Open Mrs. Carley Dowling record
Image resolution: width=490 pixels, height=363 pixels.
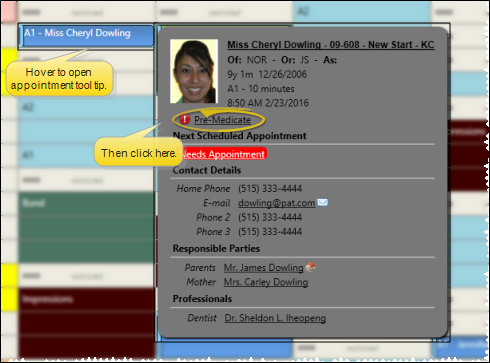(x=266, y=282)
